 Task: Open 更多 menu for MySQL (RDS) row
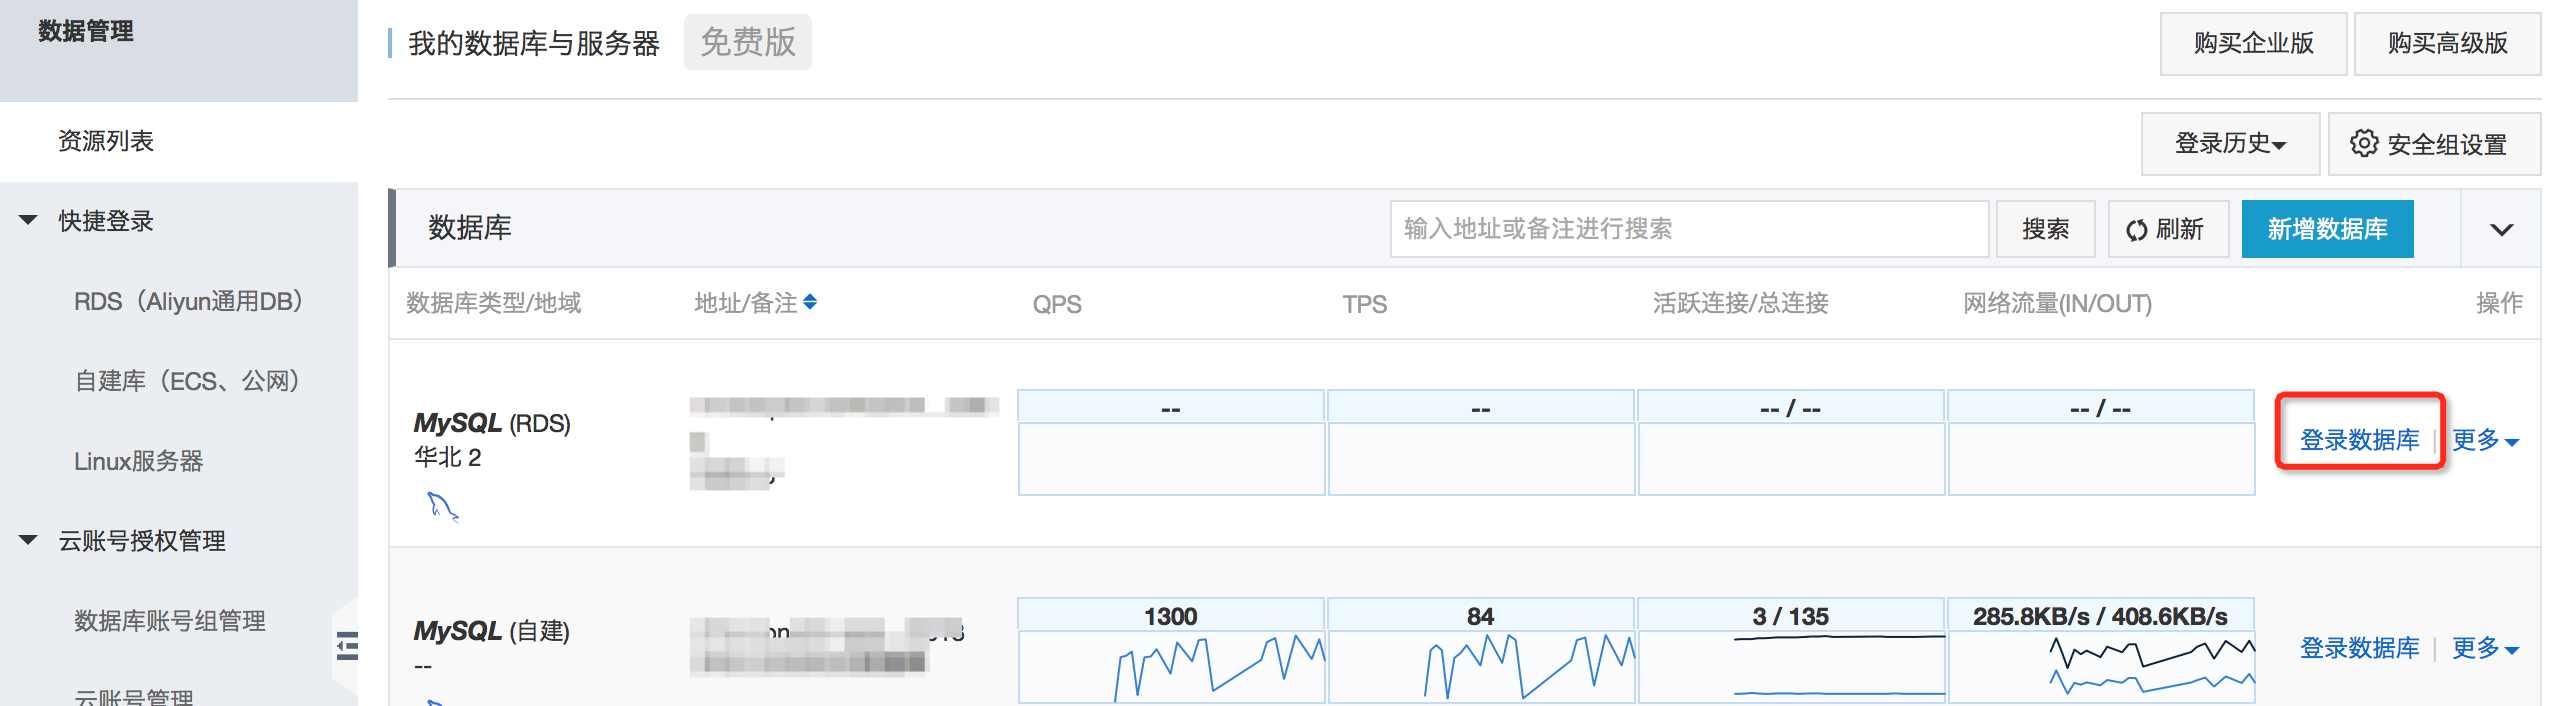(x=2485, y=440)
